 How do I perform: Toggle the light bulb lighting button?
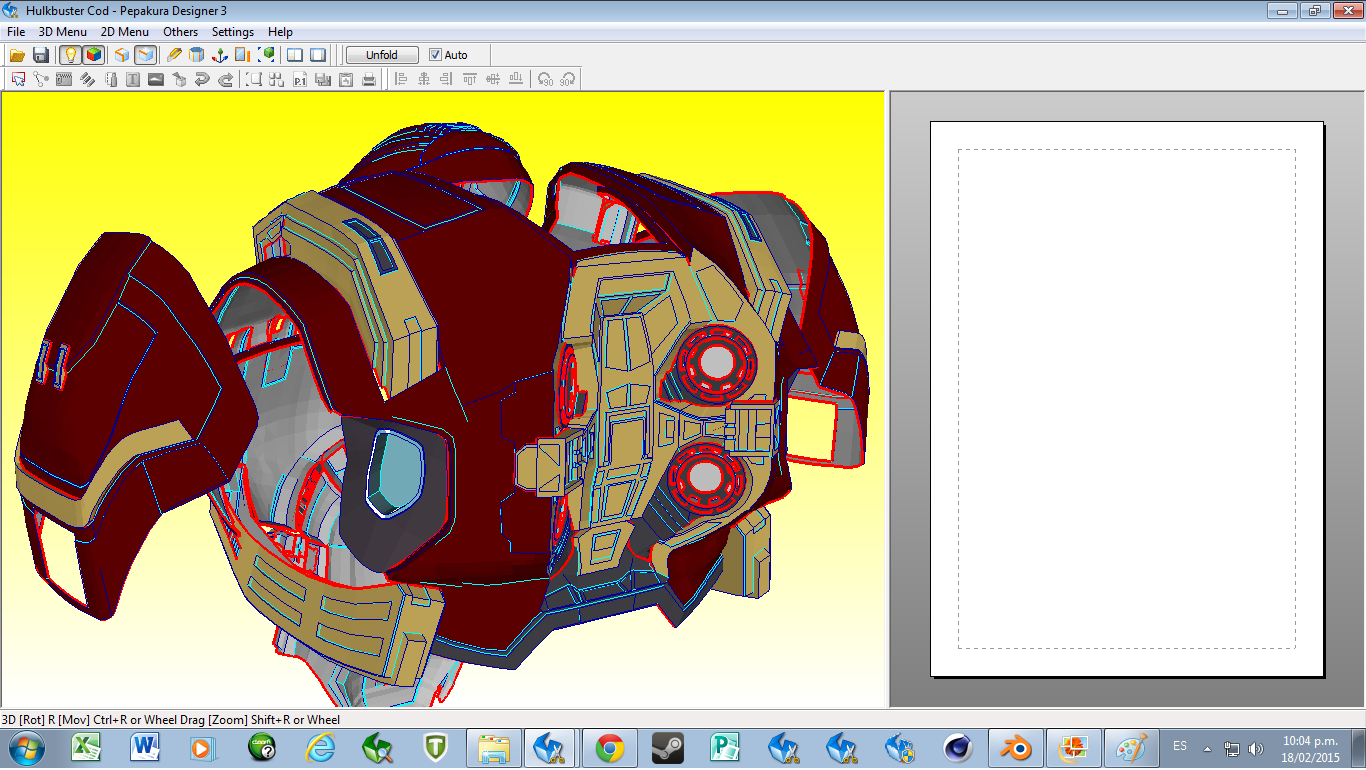pos(70,55)
